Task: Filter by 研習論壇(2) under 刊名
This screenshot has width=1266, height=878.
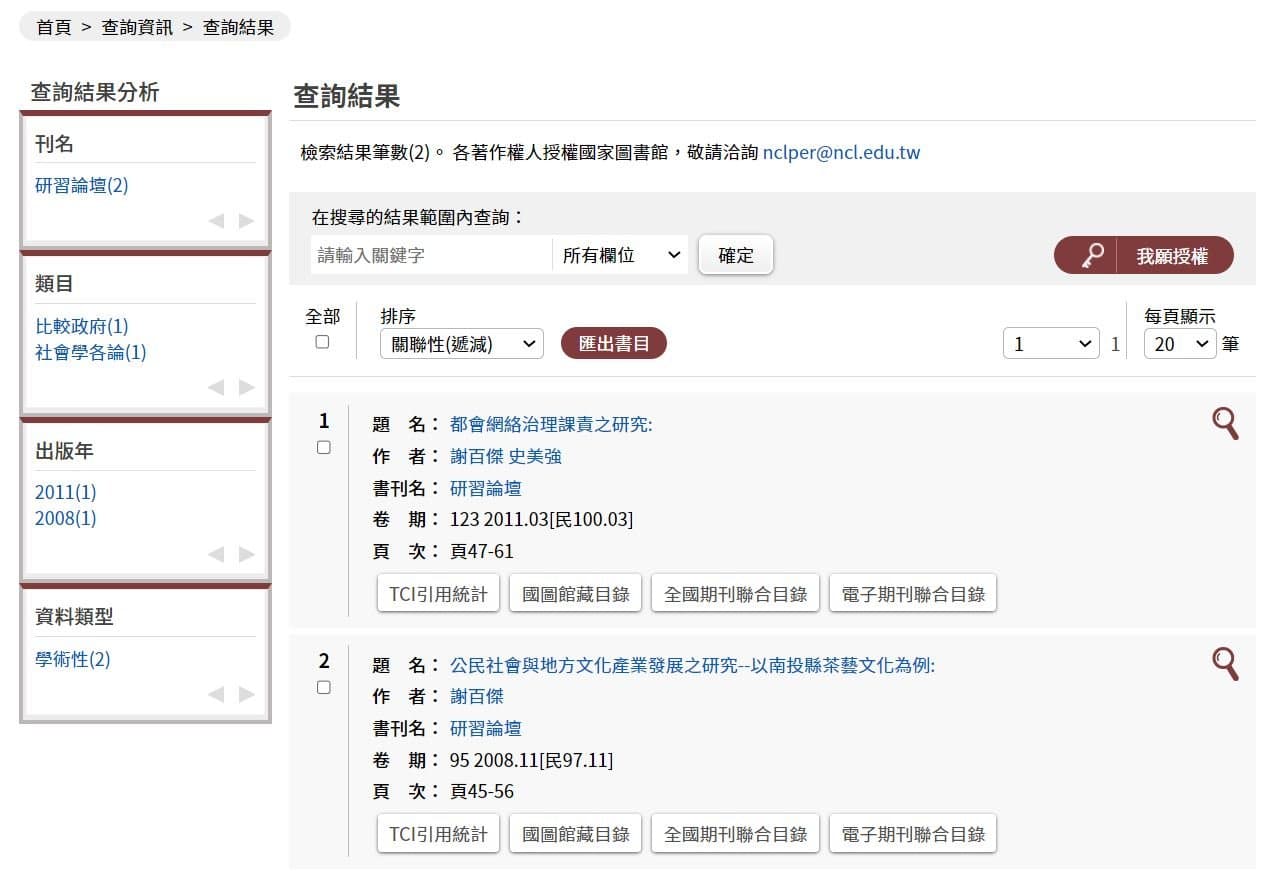Action: (x=82, y=185)
